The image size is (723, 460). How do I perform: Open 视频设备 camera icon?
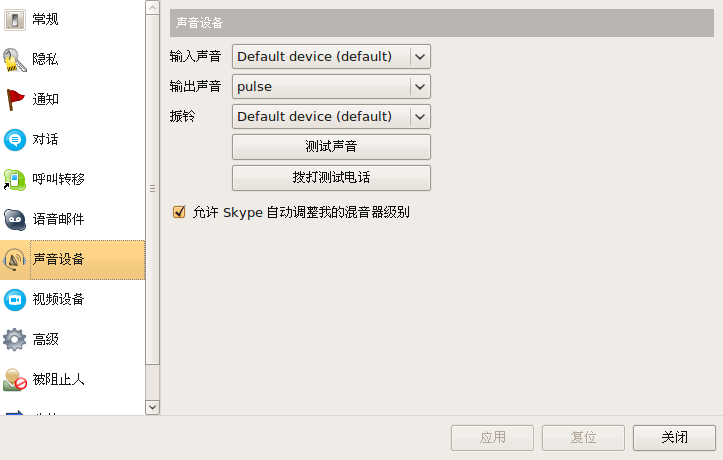tap(15, 300)
